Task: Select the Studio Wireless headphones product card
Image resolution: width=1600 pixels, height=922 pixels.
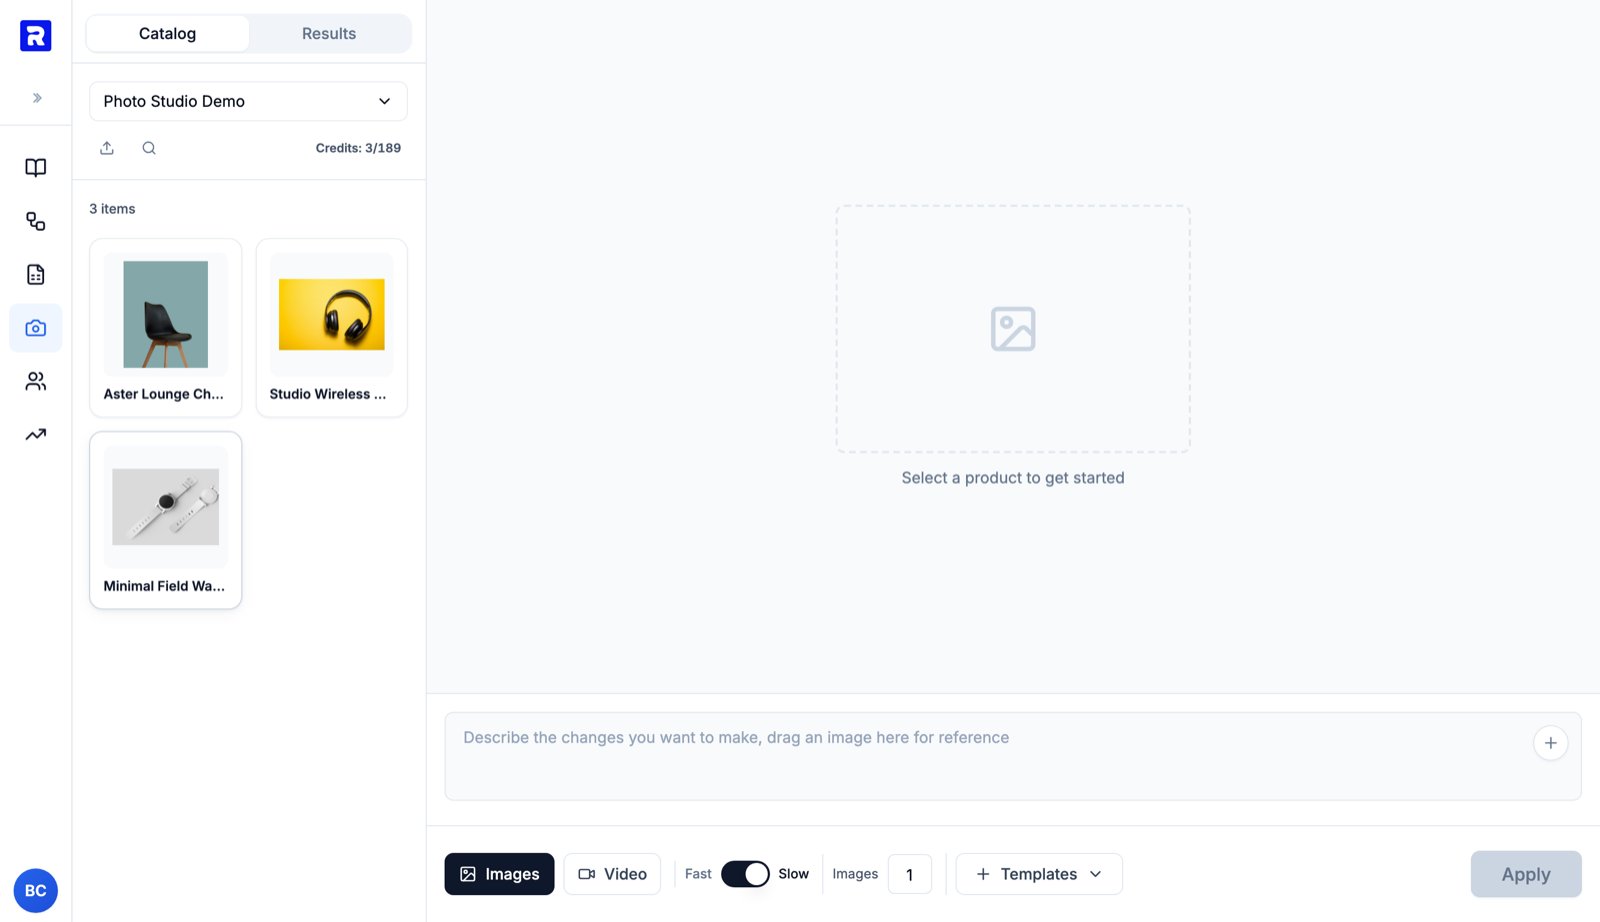Action: click(x=331, y=328)
